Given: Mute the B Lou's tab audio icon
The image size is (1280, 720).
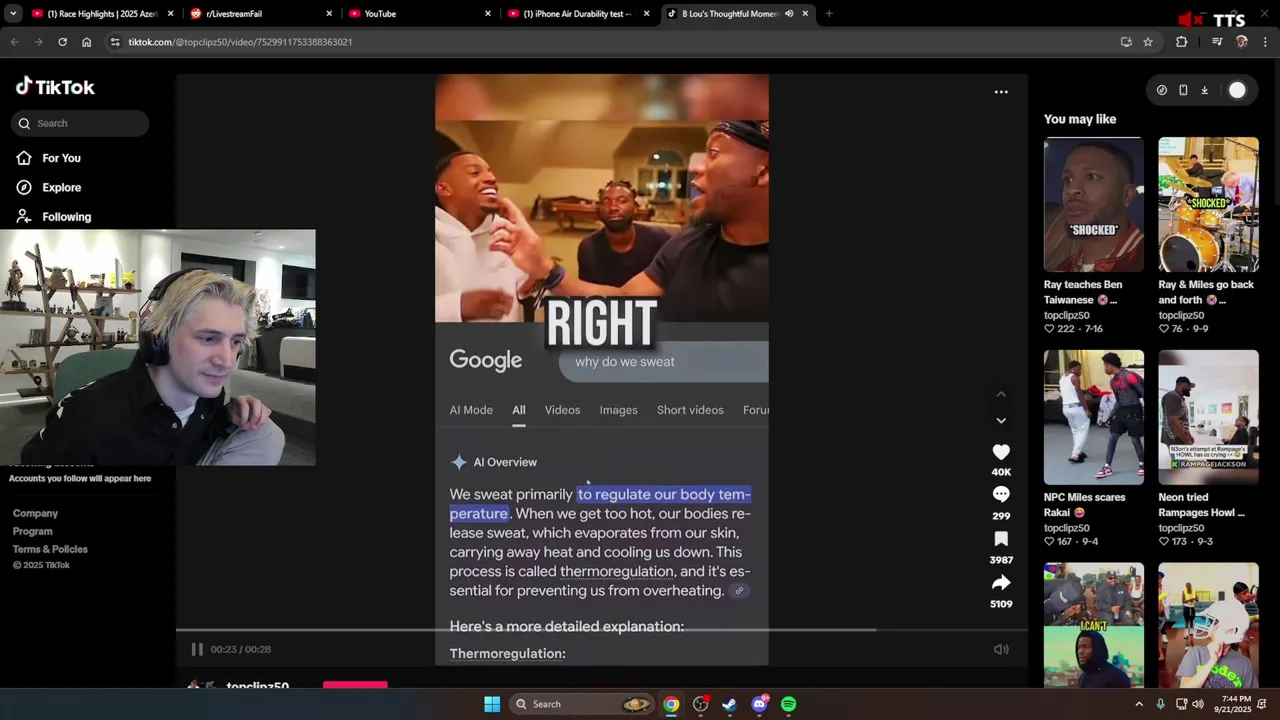Looking at the screenshot, I should [x=789, y=14].
